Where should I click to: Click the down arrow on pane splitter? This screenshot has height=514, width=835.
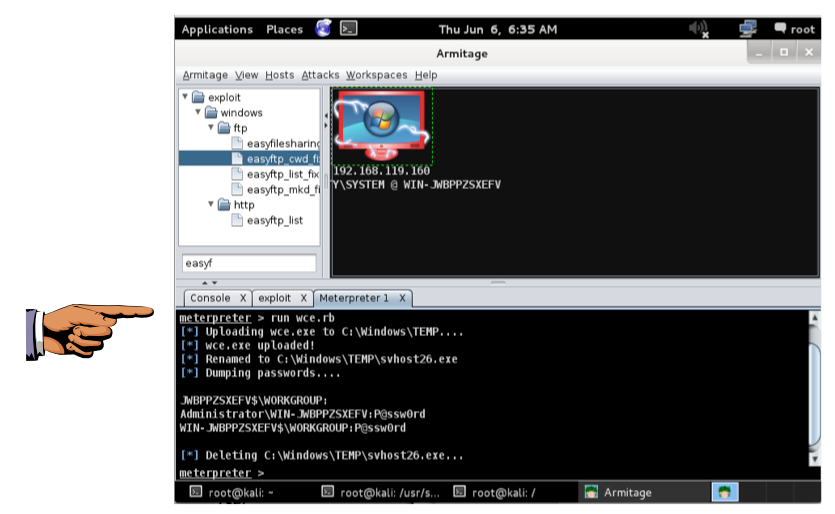pos(215,283)
